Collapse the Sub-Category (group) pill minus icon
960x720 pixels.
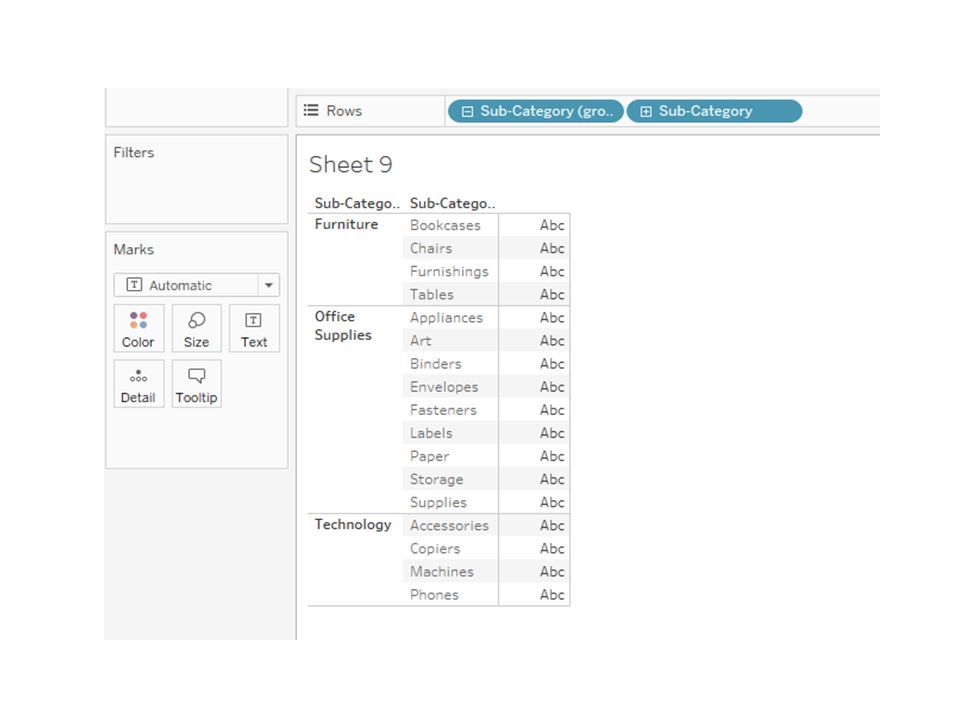point(467,111)
